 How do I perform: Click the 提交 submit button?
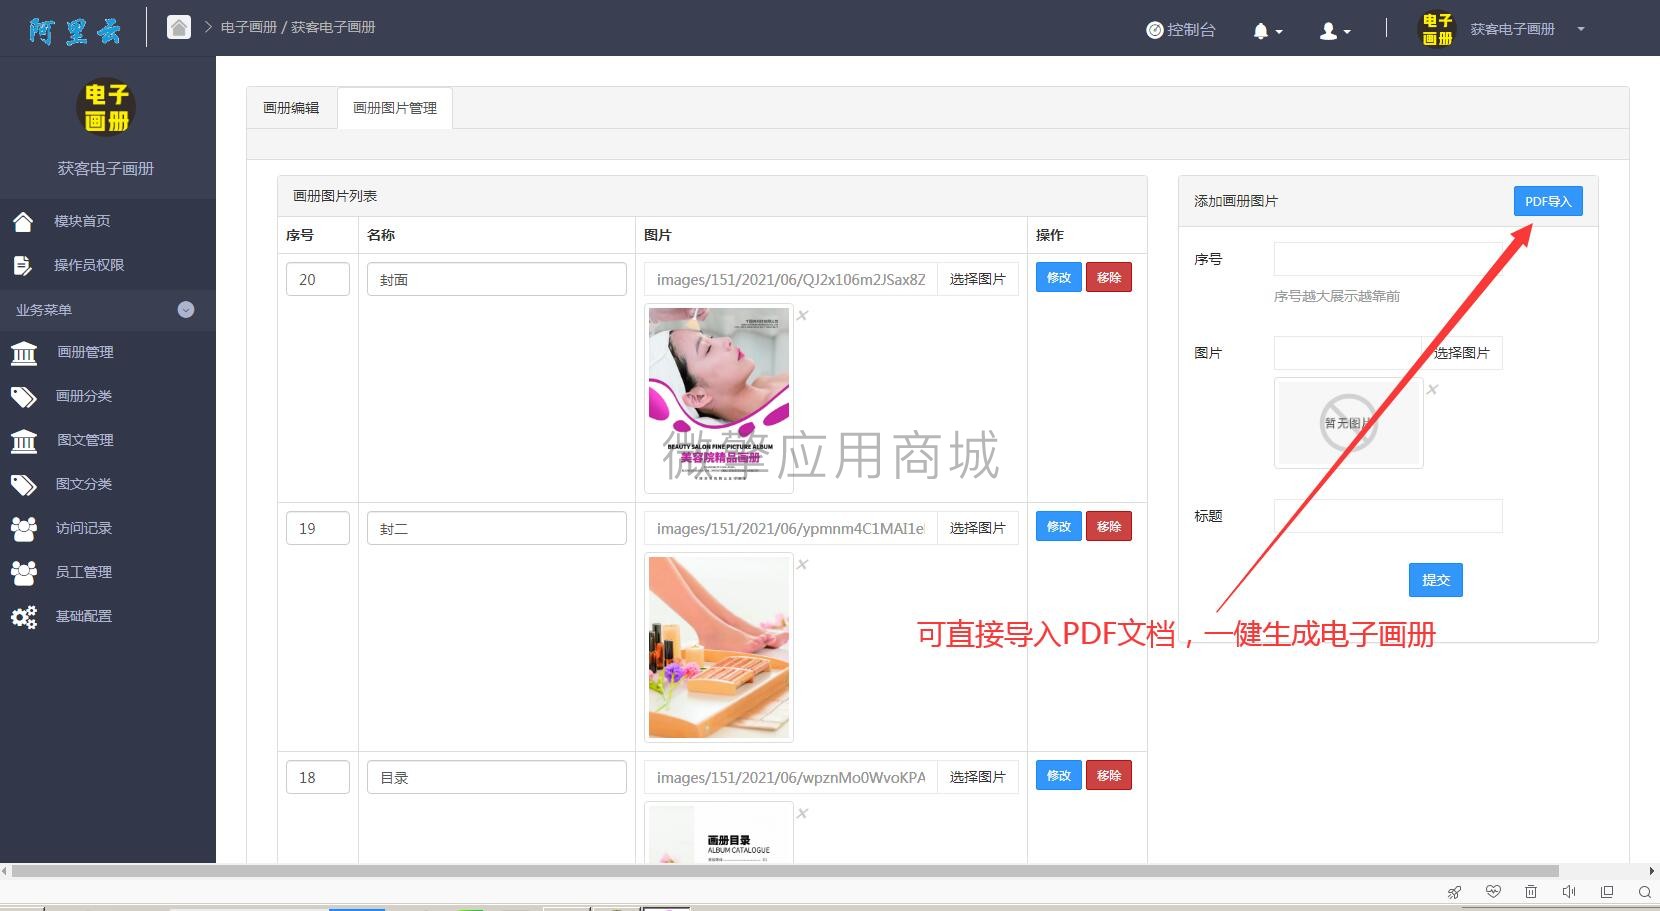[1436, 580]
